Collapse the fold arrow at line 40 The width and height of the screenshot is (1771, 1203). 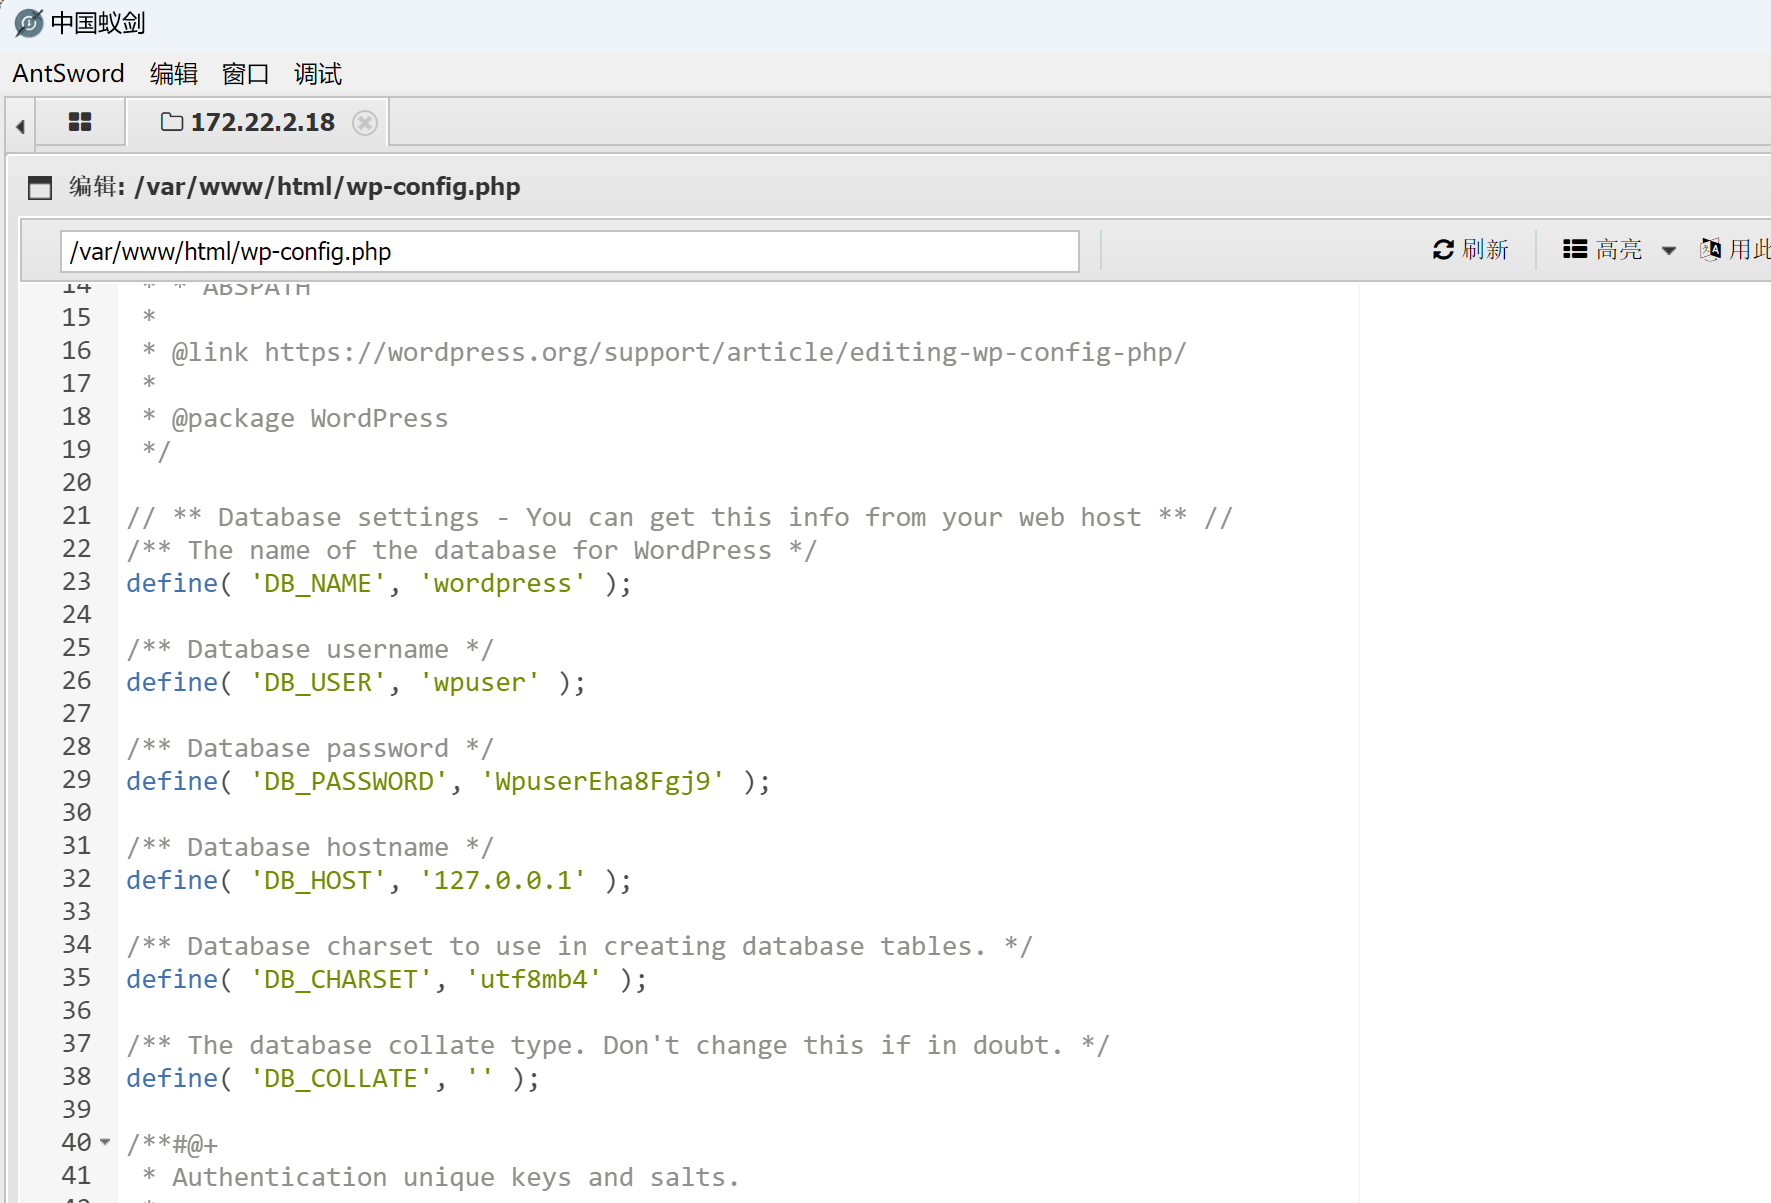coord(105,1142)
